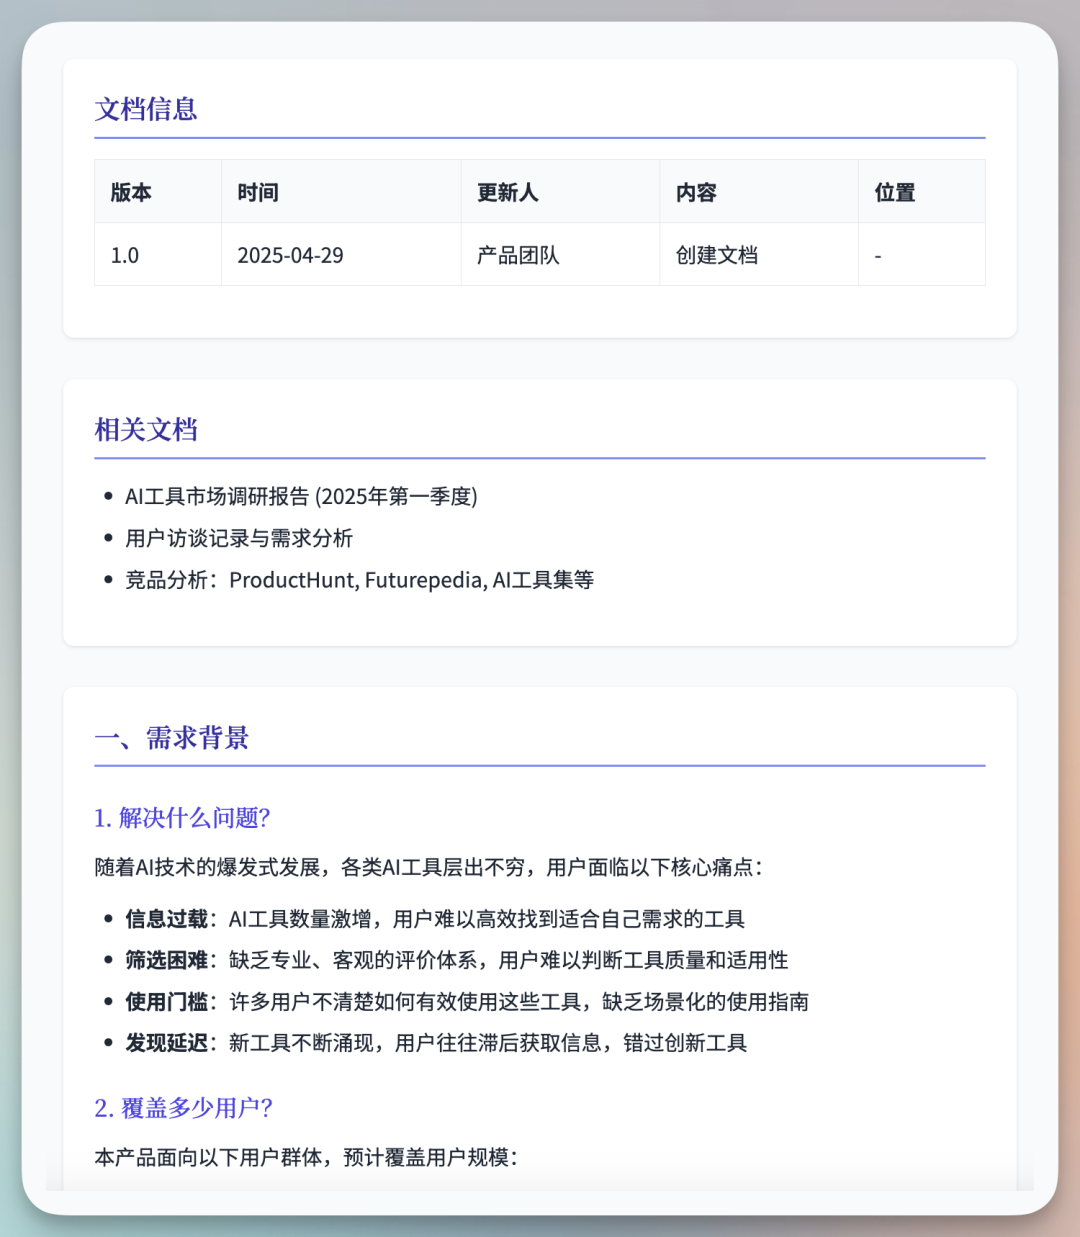Click the 产品团队 table cell

point(518,255)
